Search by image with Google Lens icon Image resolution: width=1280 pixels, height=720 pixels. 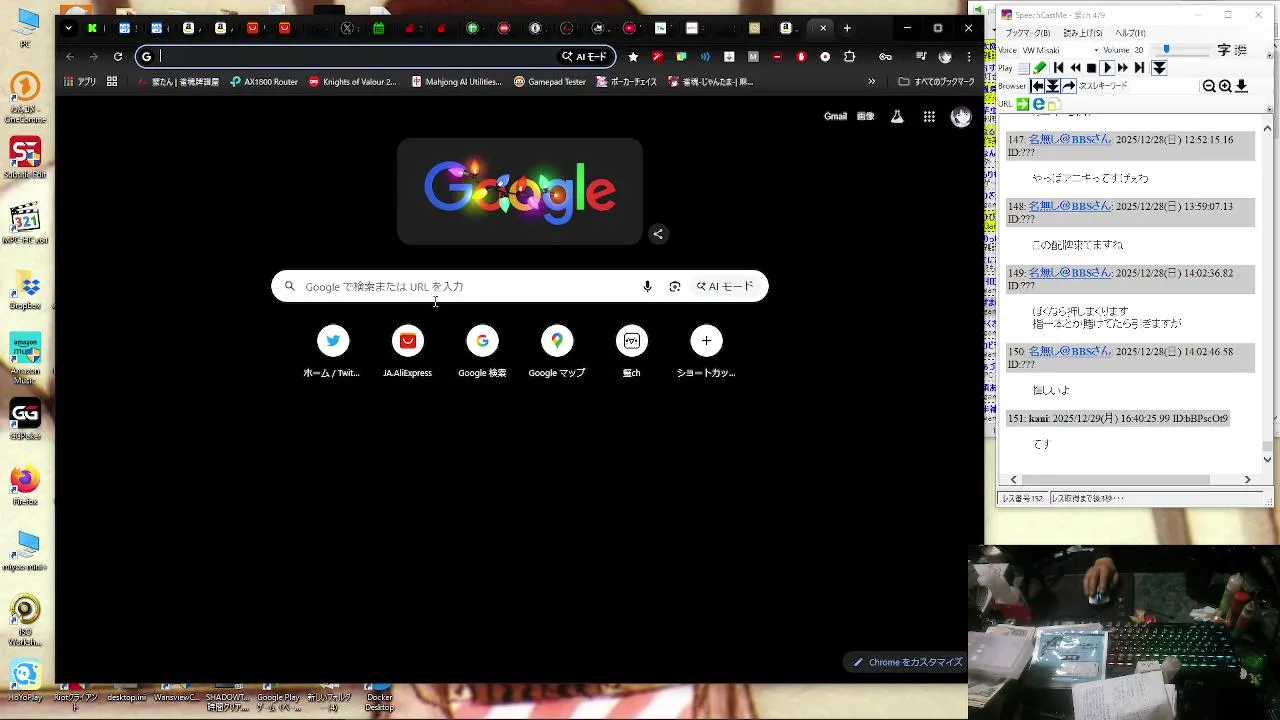675,287
